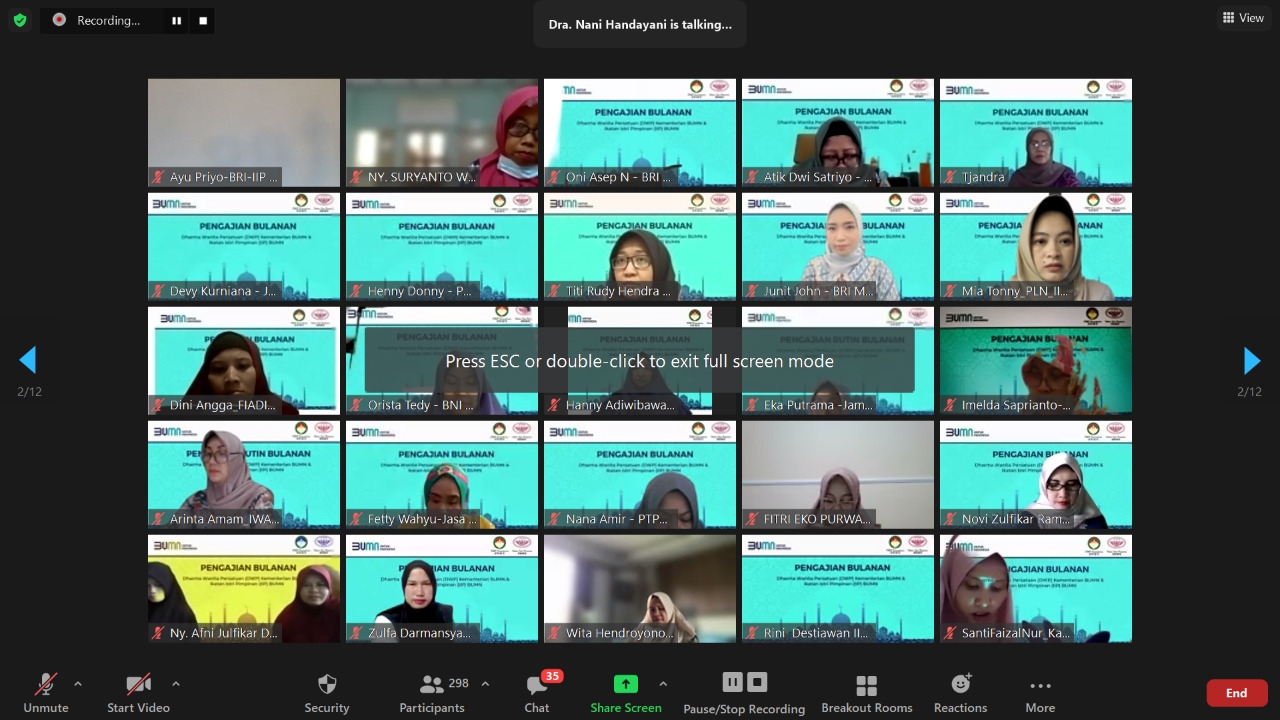Screen dimensions: 1280x720
Task: Unmute the microphone
Action: (46, 685)
